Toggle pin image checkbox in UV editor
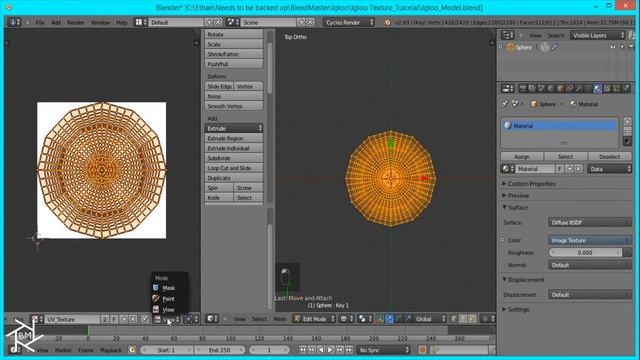The image size is (640, 360). pos(145,319)
